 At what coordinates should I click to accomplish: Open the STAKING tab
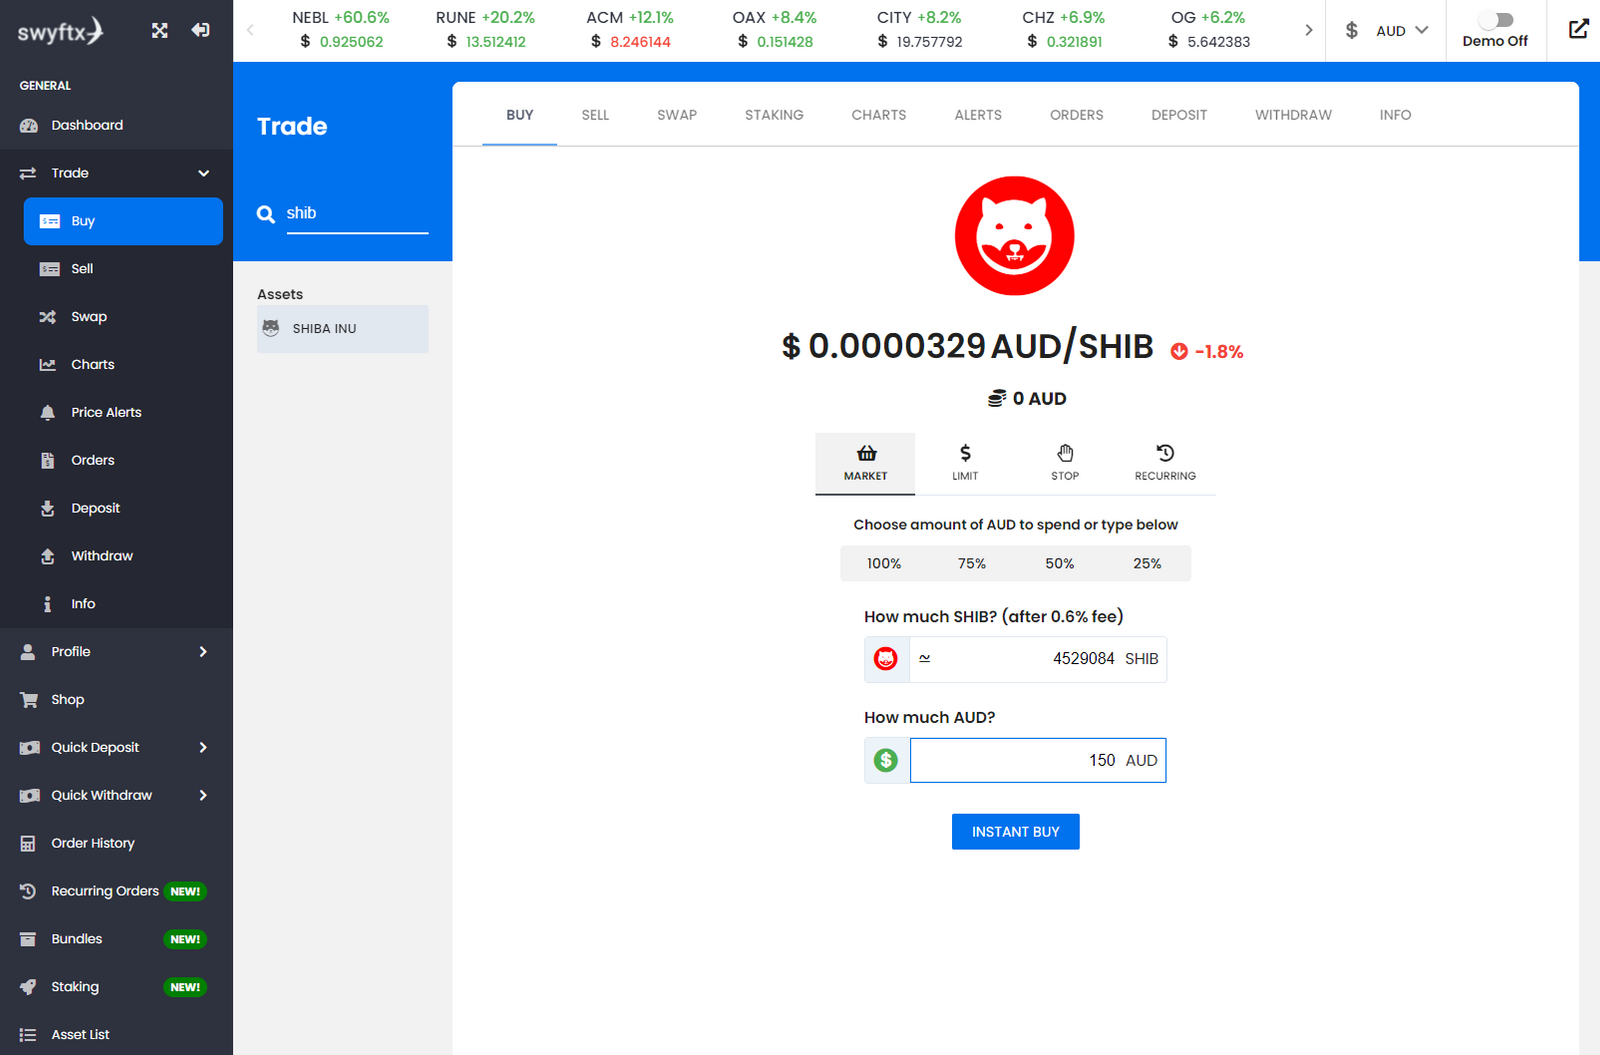[774, 115]
